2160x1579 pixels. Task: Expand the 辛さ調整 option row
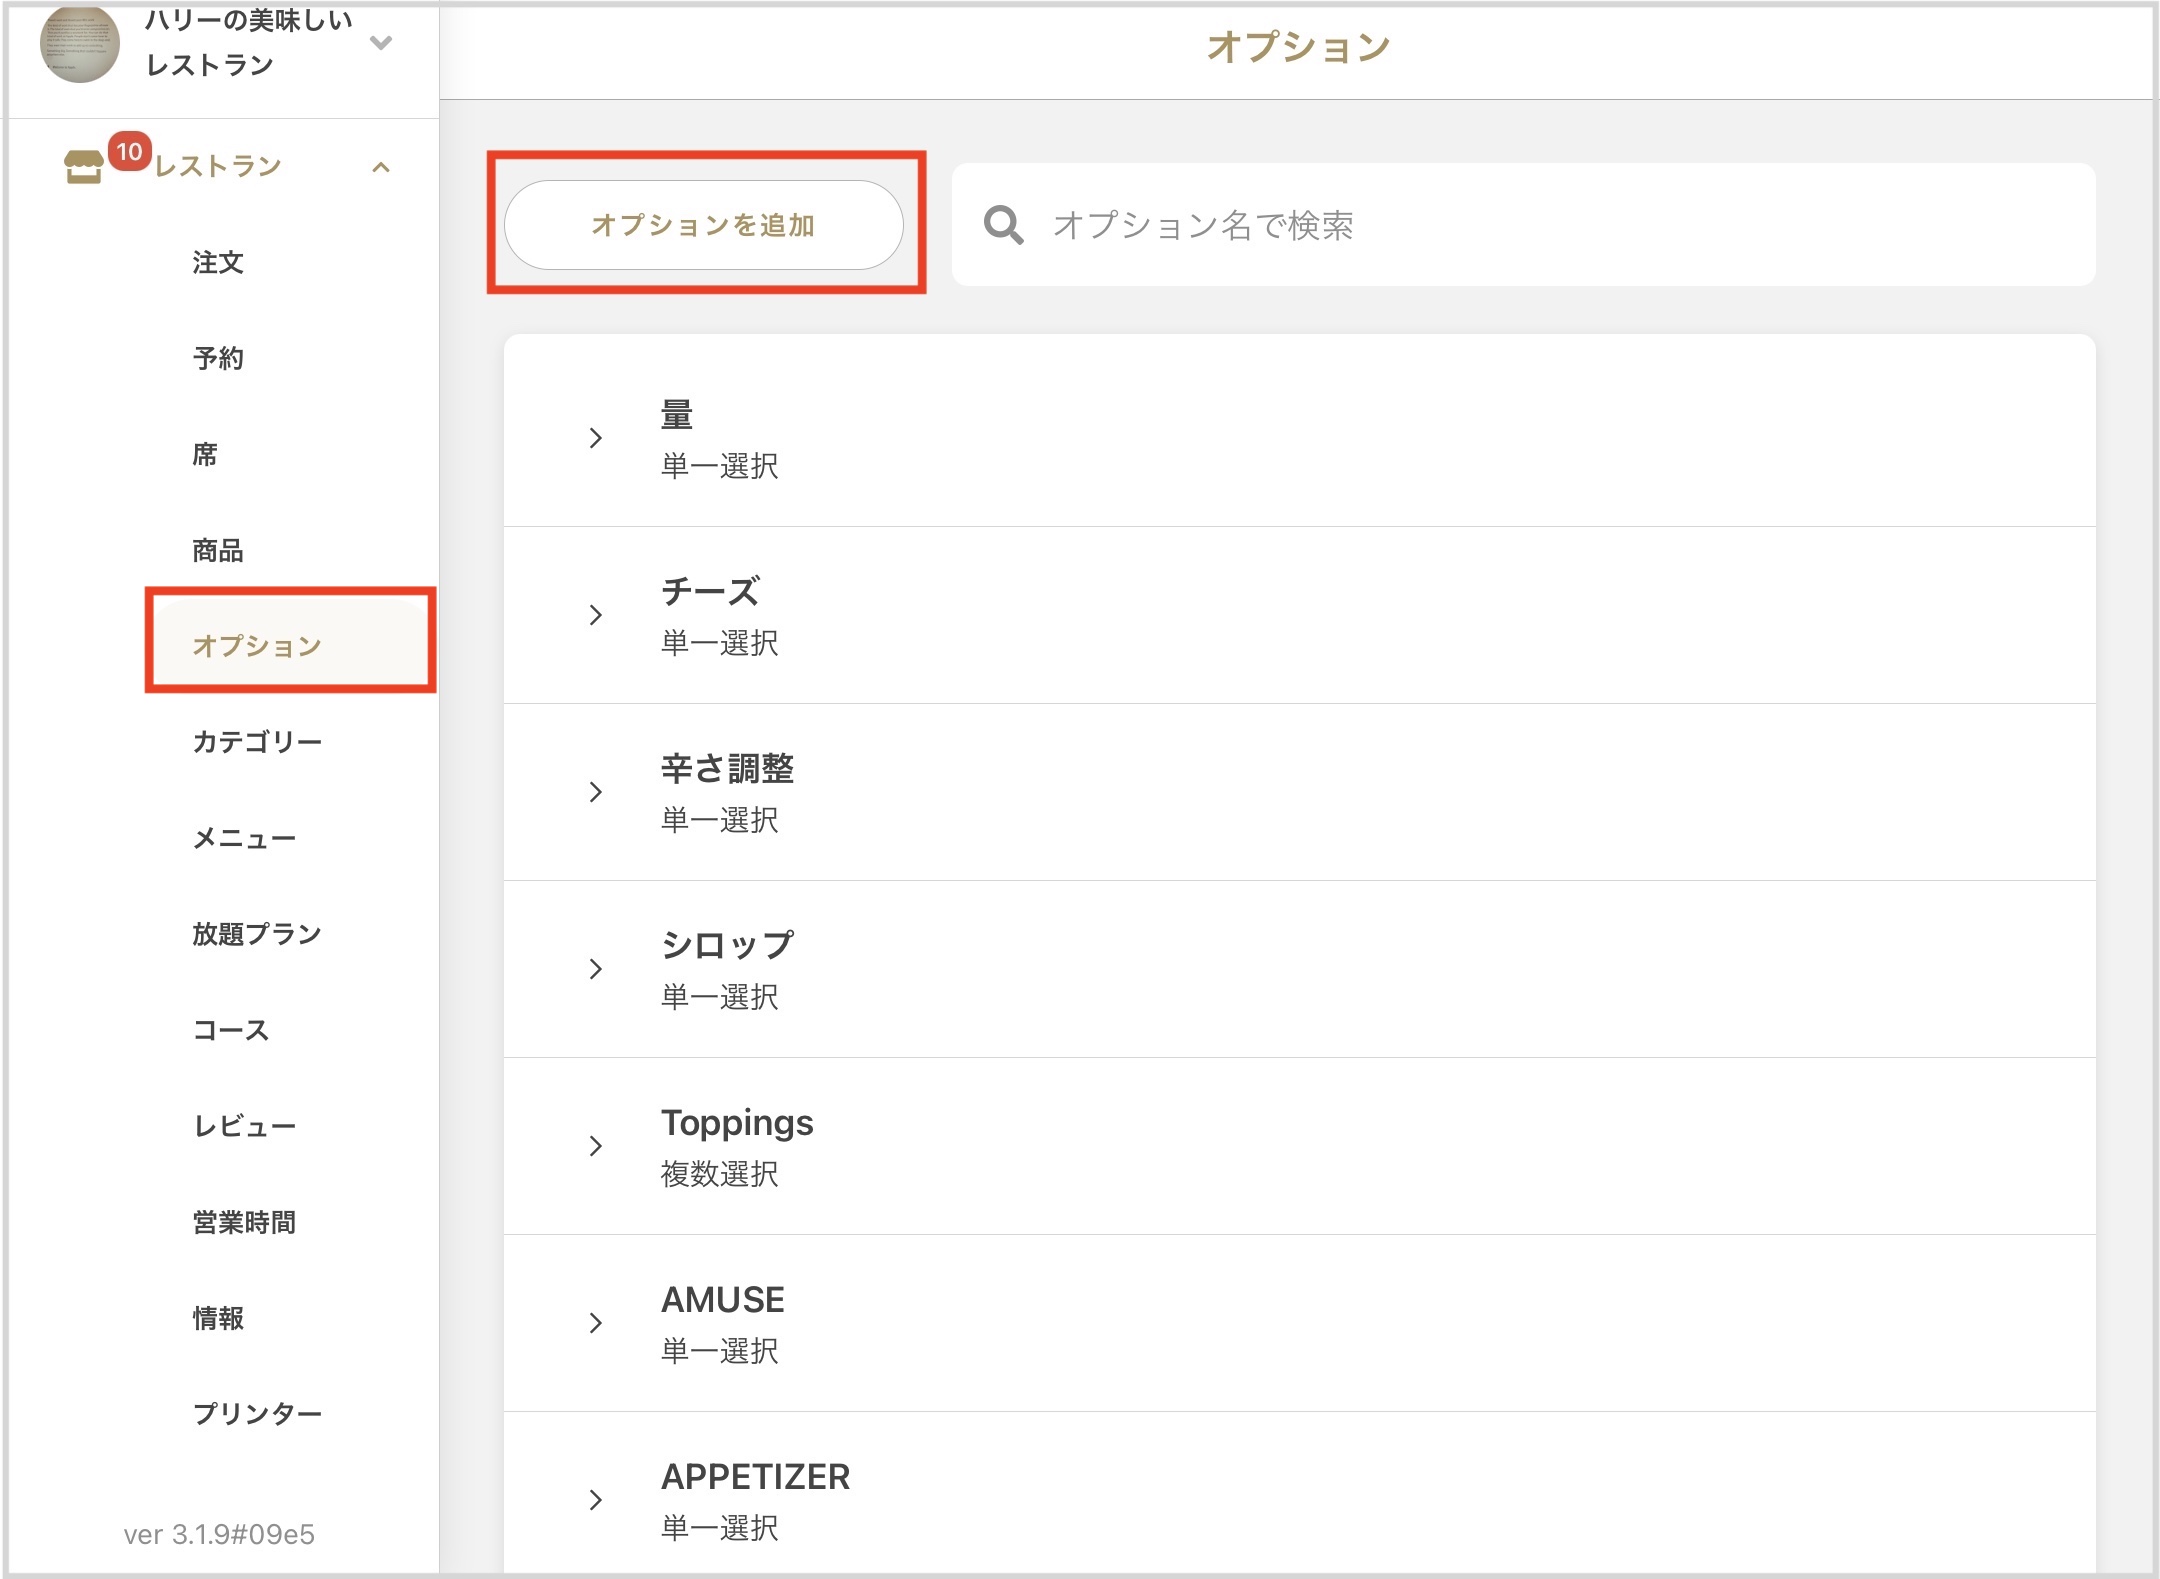point(596,792)
